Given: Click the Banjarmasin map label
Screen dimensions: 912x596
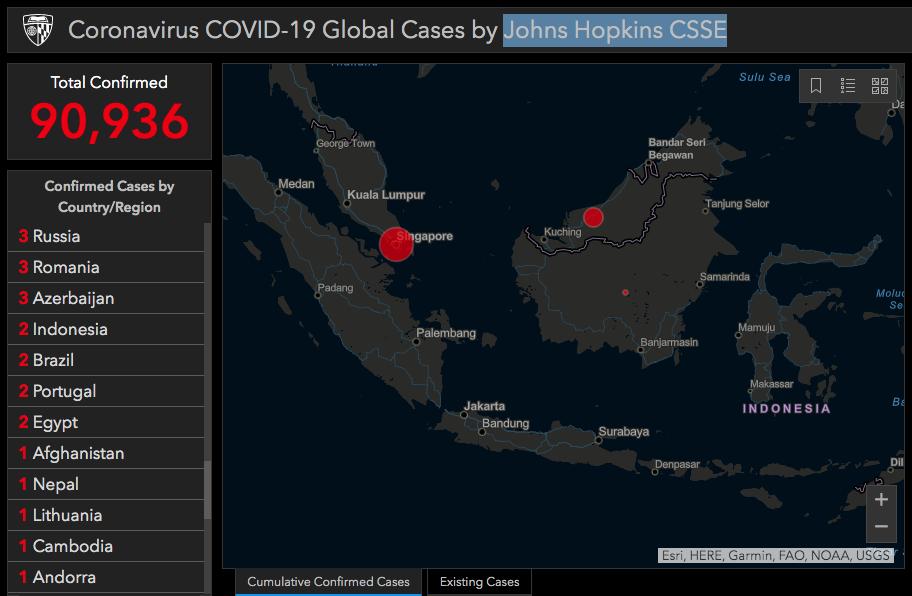Looking at the screenshot, I should [x=669, y=342].
